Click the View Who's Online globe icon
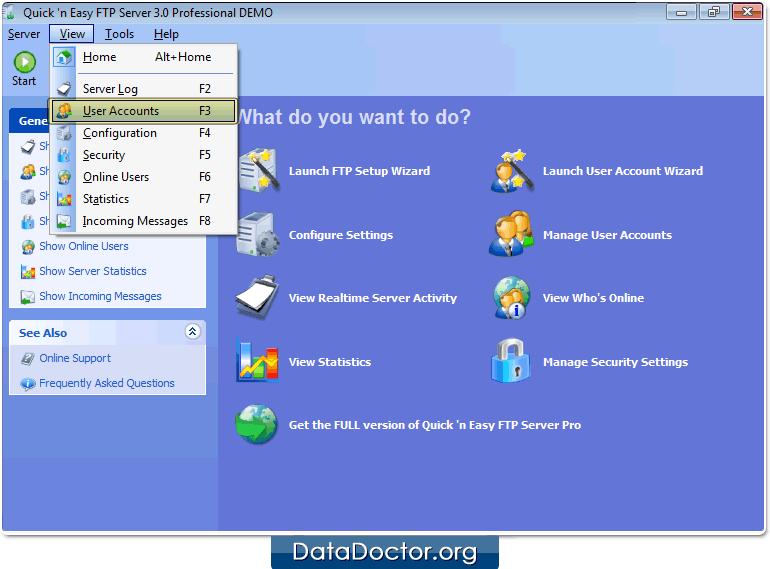 point(512,298)
